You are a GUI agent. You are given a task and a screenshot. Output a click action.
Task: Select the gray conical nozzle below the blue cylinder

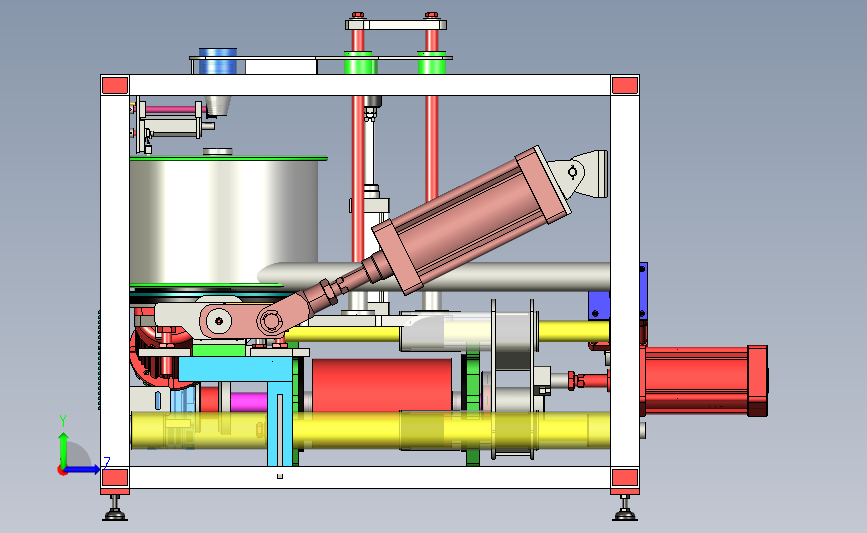(x=218, y=106)
